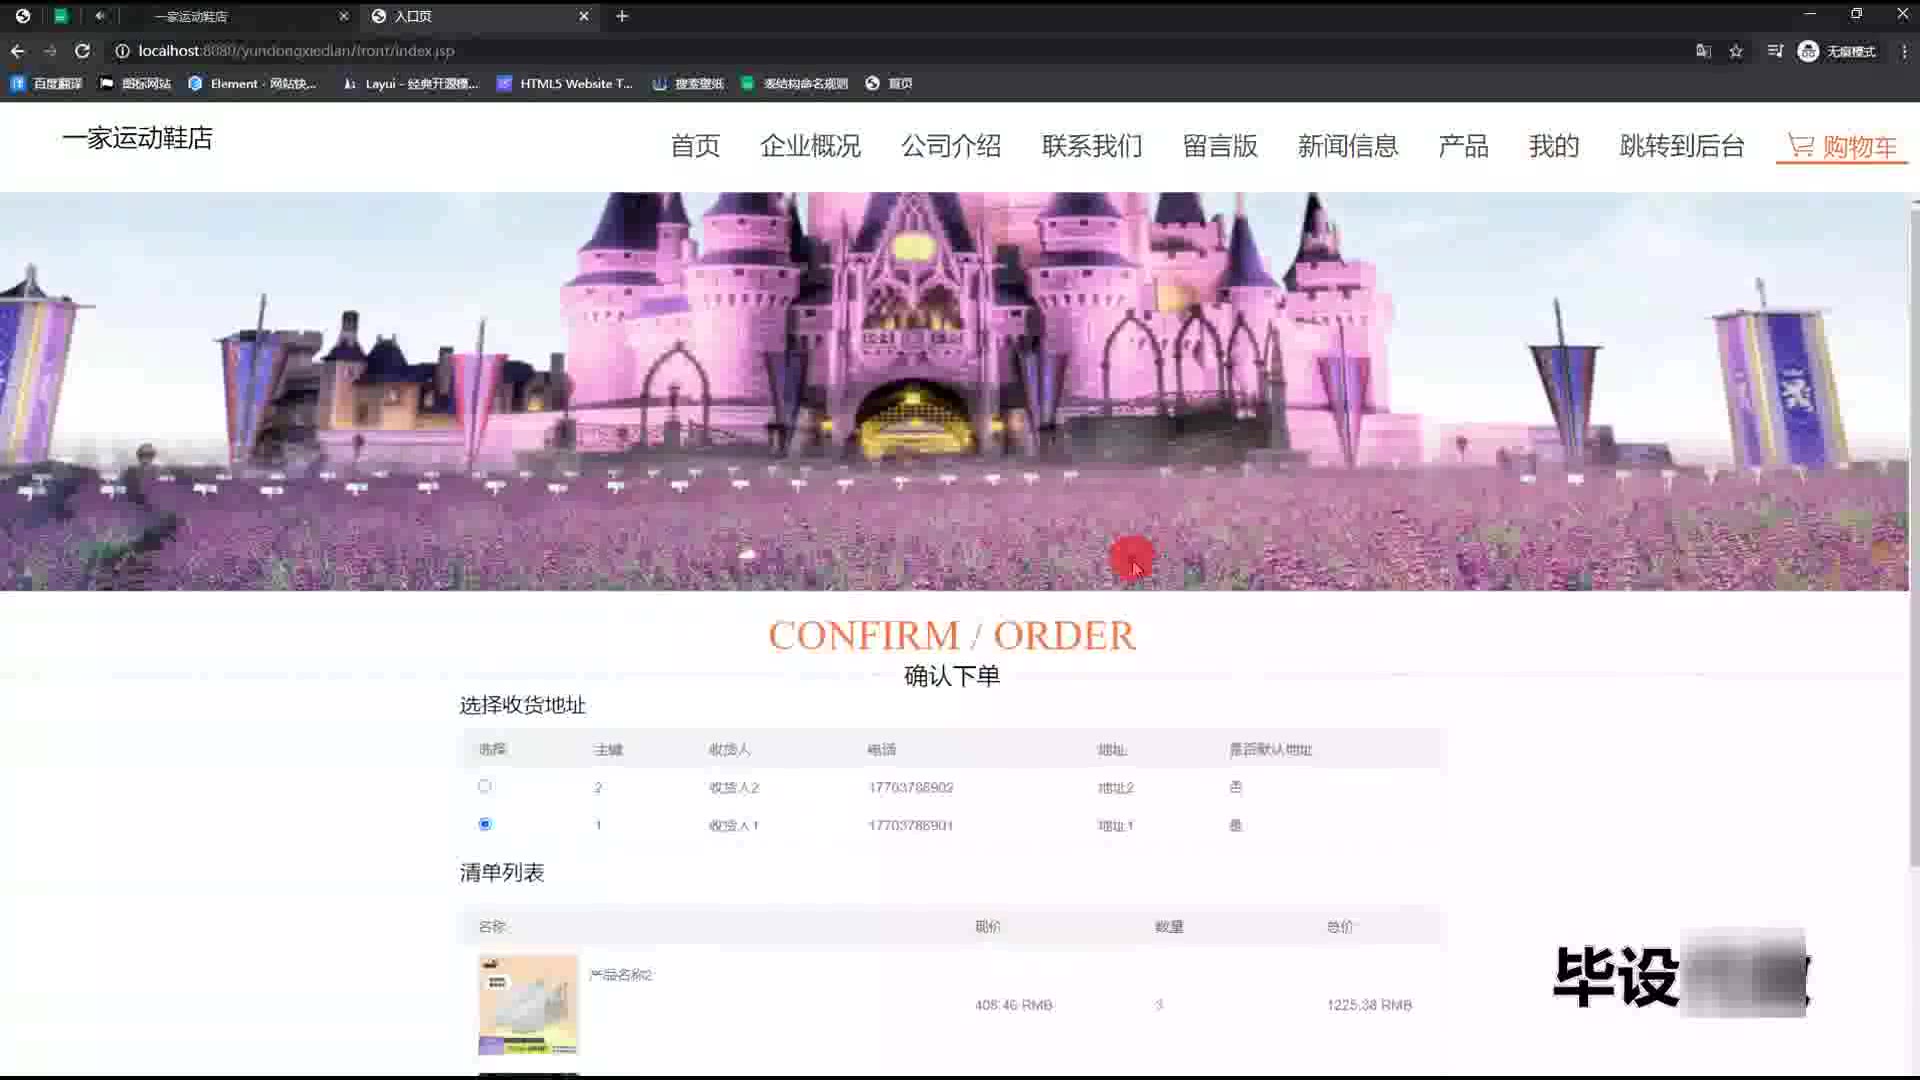This screenshot has height=1080, width=1920.
Task: Click the 1225.38 RMB total price
Action: [x=1370, y=1005]
